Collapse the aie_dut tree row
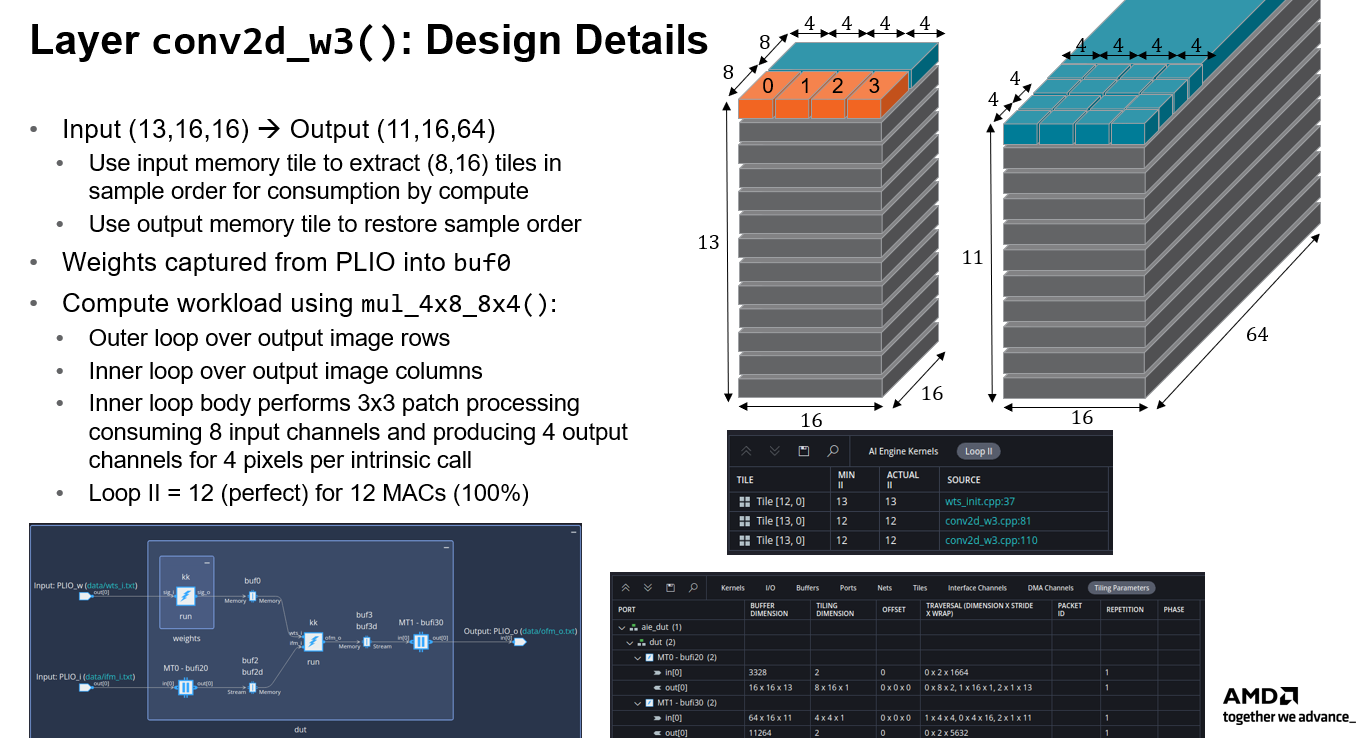The height and width of the screenshot is (738, 1363). (623, 627)
